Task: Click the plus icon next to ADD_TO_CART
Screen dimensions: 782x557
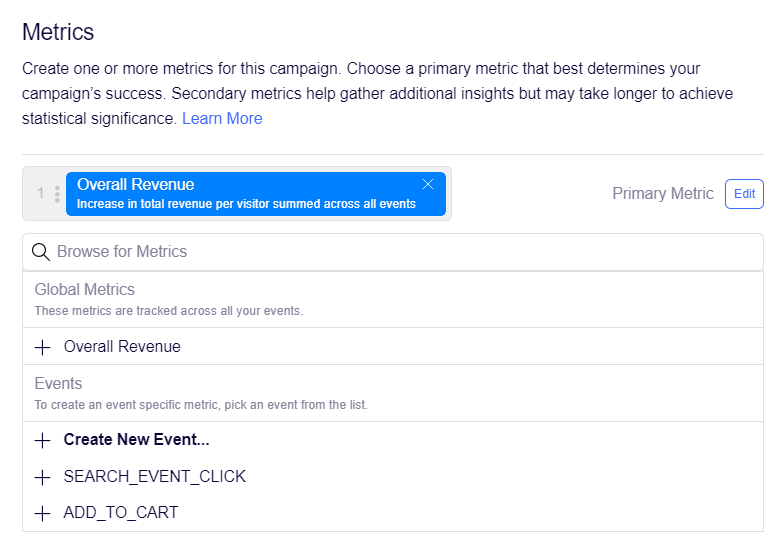Action: click(x=42, y=513)
